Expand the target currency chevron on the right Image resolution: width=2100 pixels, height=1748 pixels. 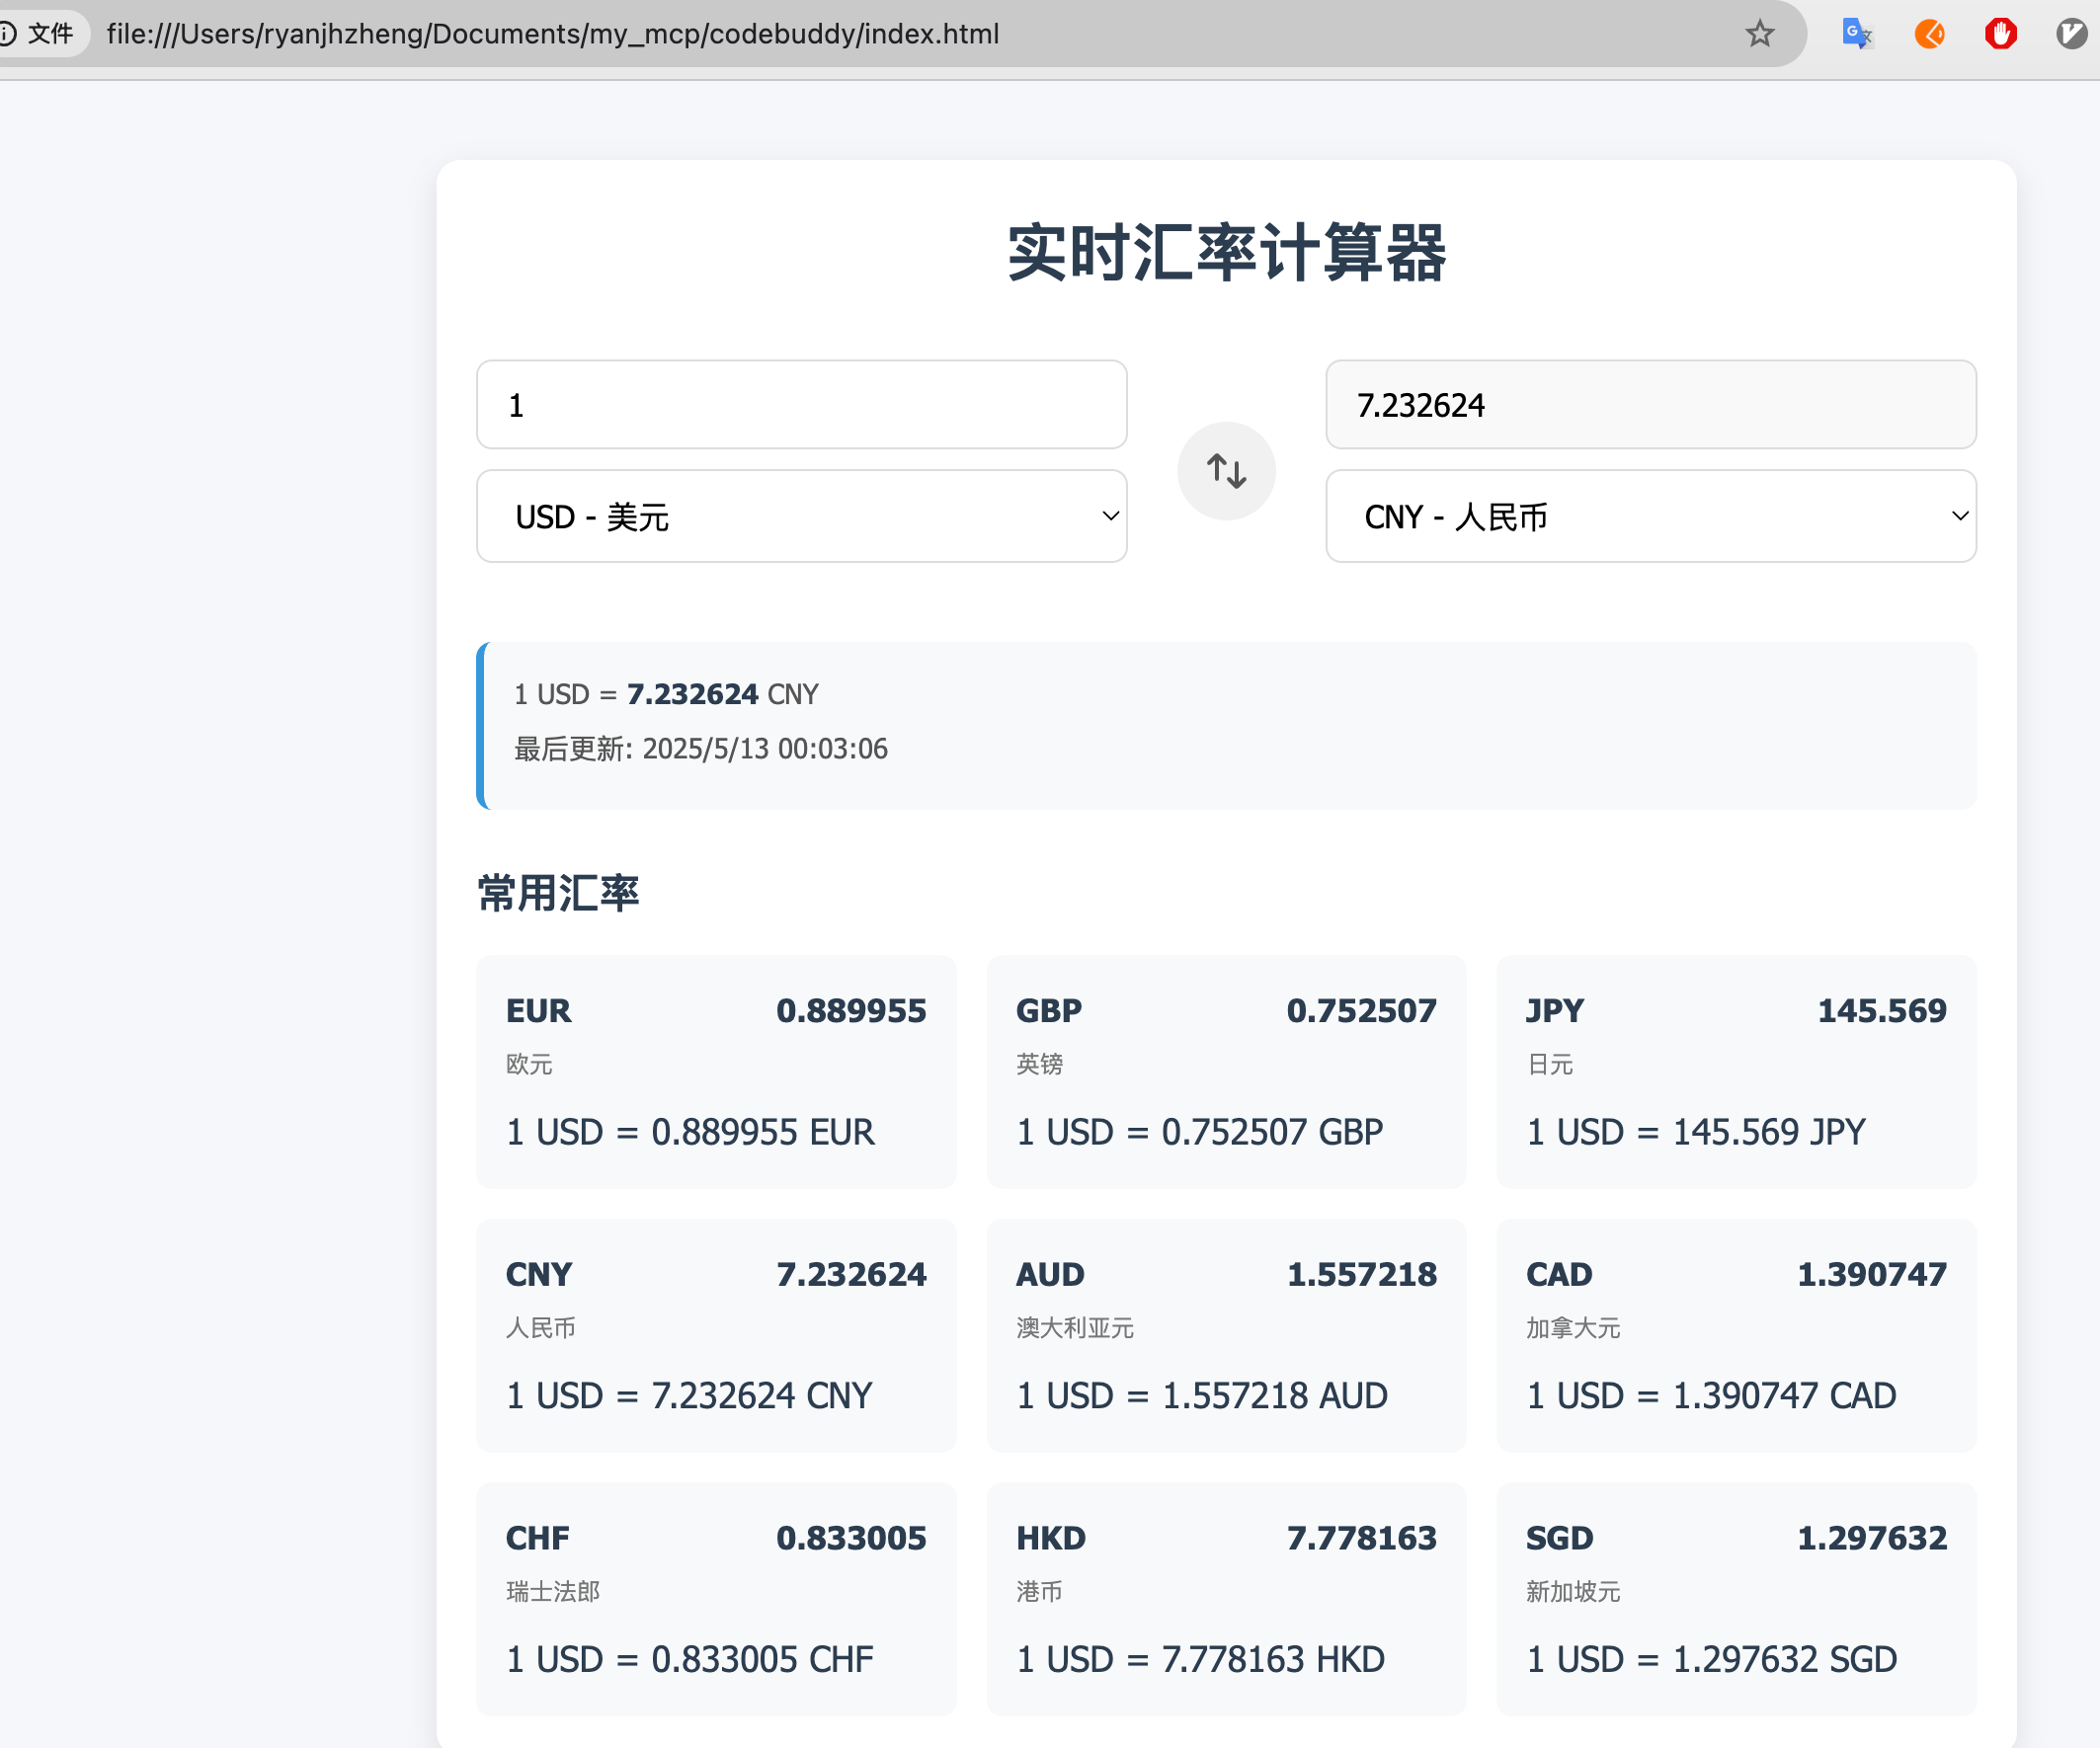click(1958, 516)
